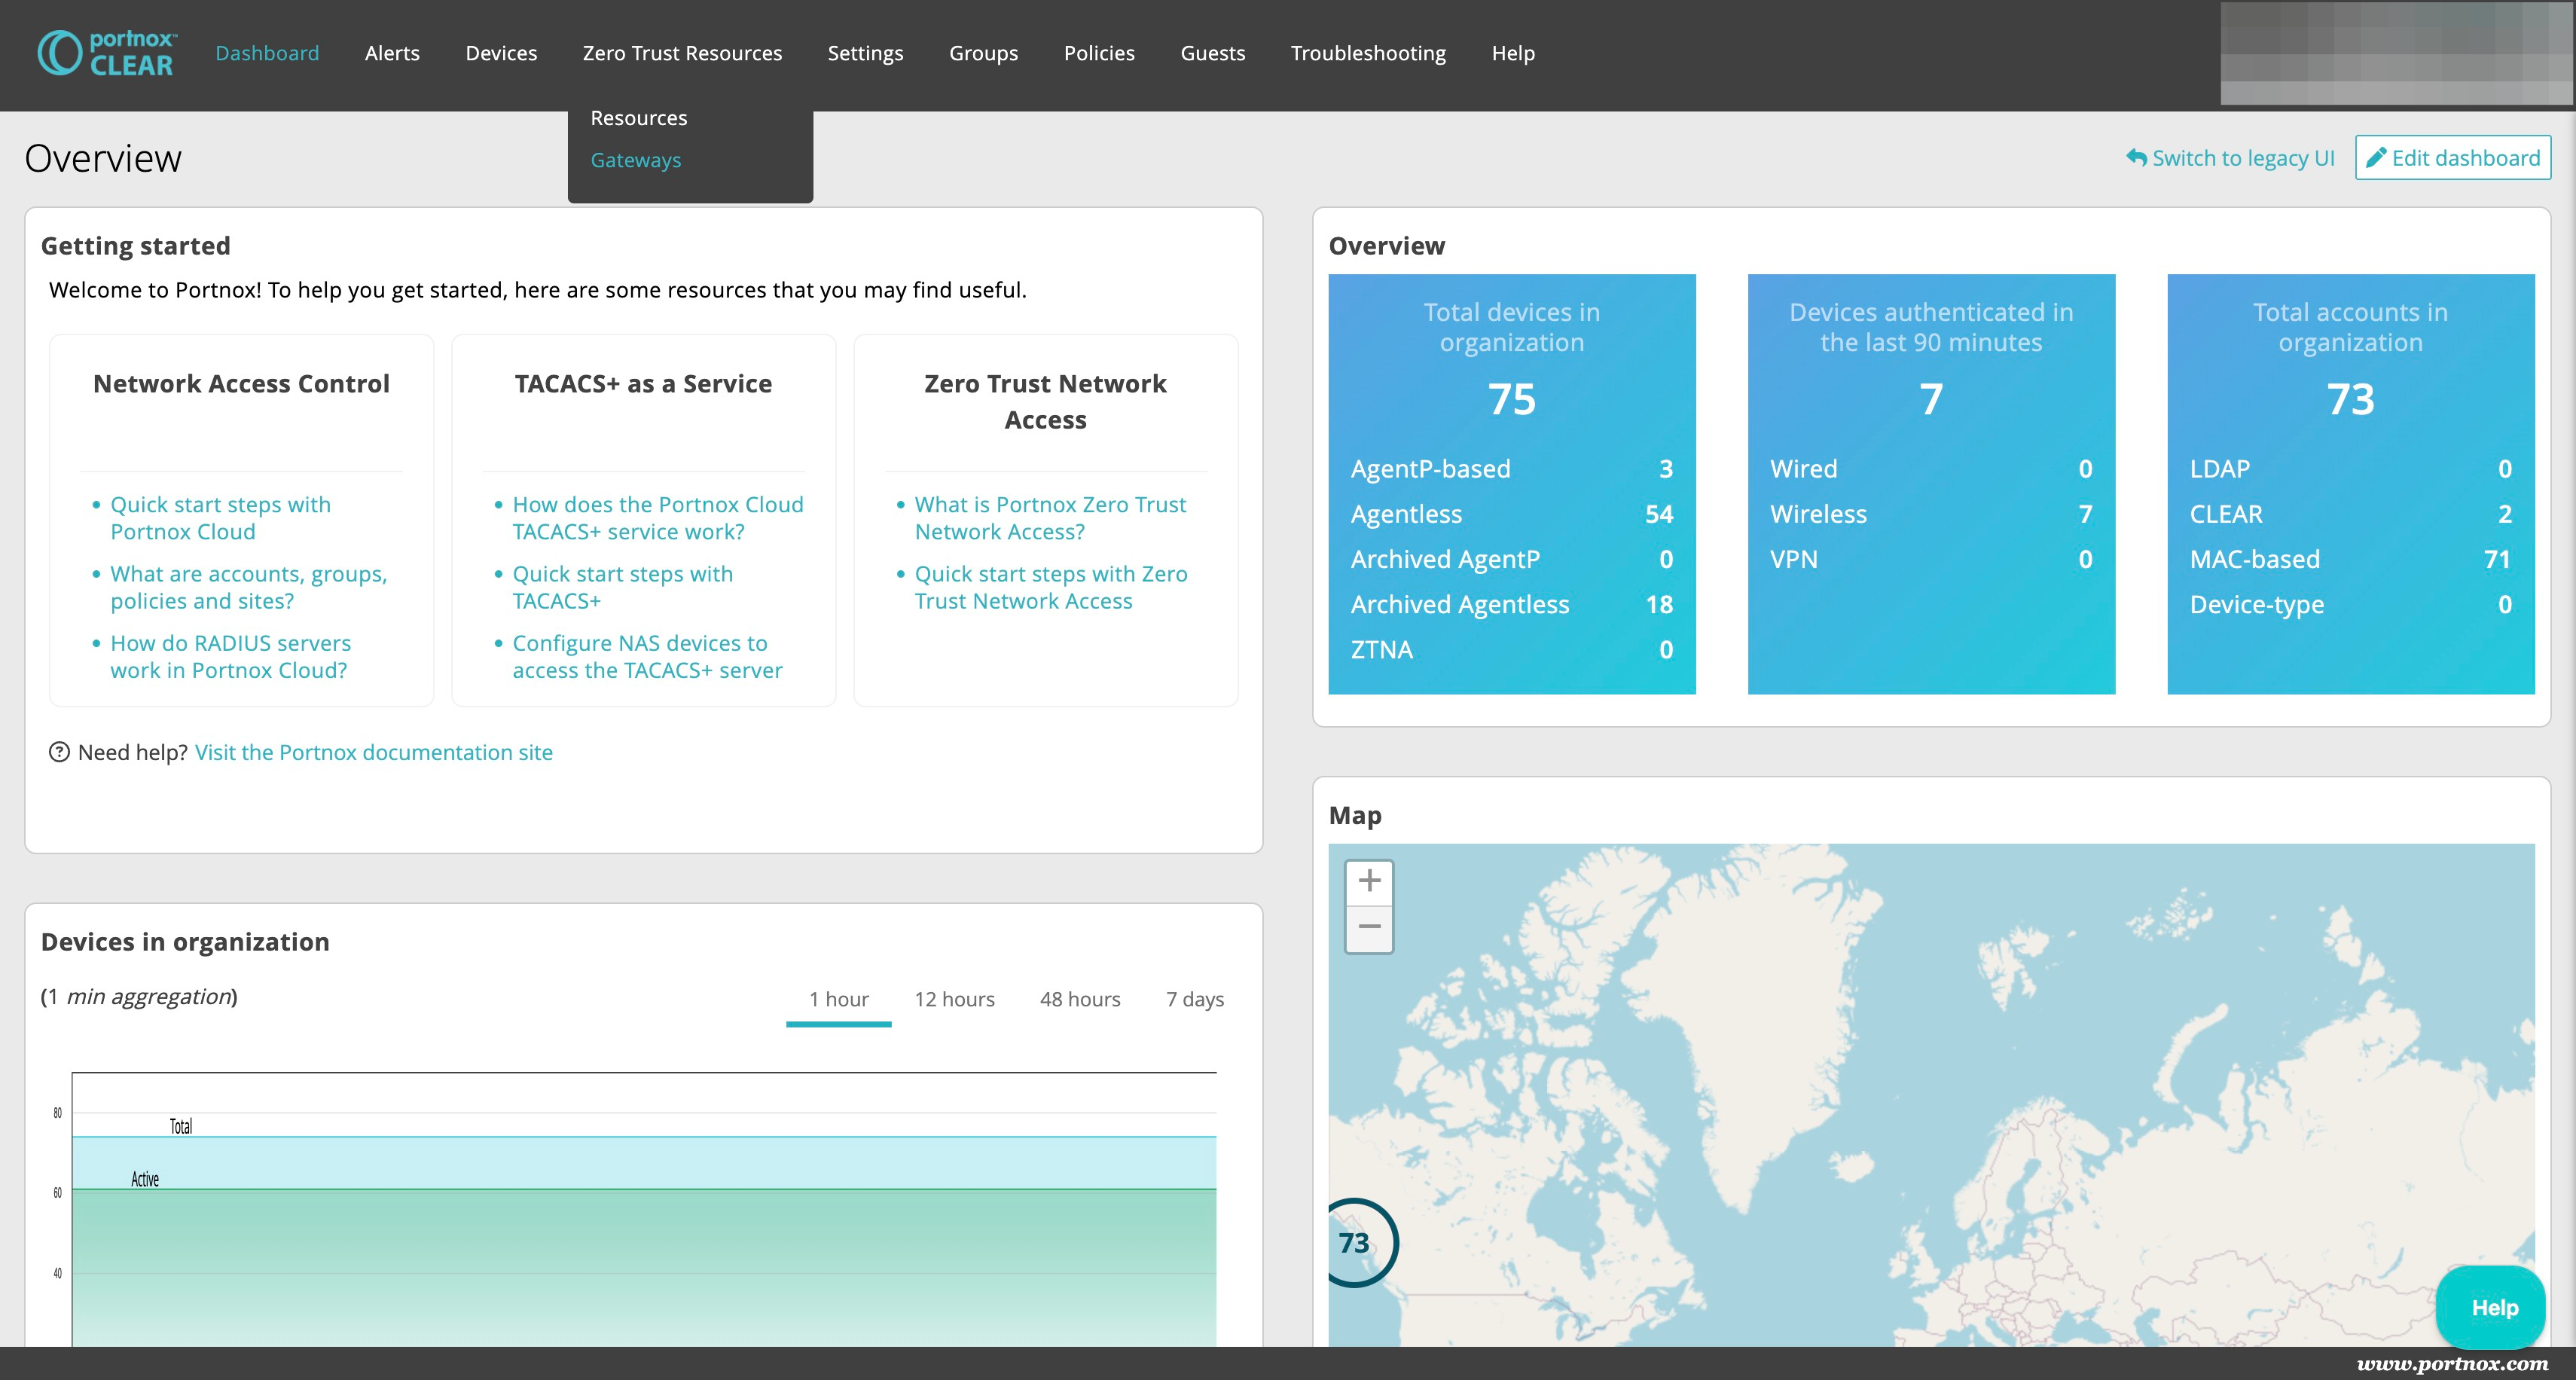Click Devices authenticated in last 90 minutes tile
2576x1380 pixels.
point(1931,484)
